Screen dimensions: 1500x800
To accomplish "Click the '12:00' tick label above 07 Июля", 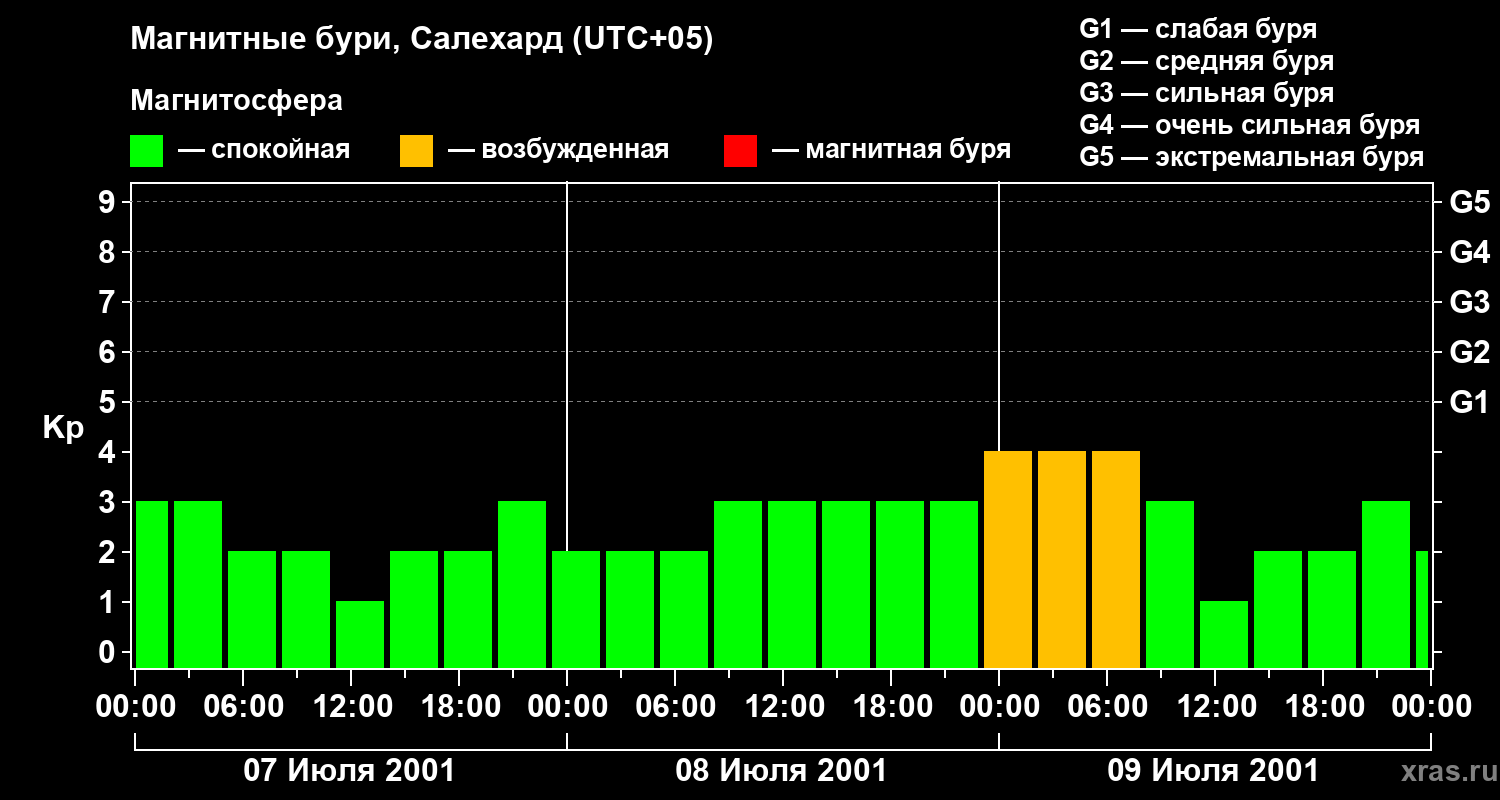I will click(x=351, y=706).
